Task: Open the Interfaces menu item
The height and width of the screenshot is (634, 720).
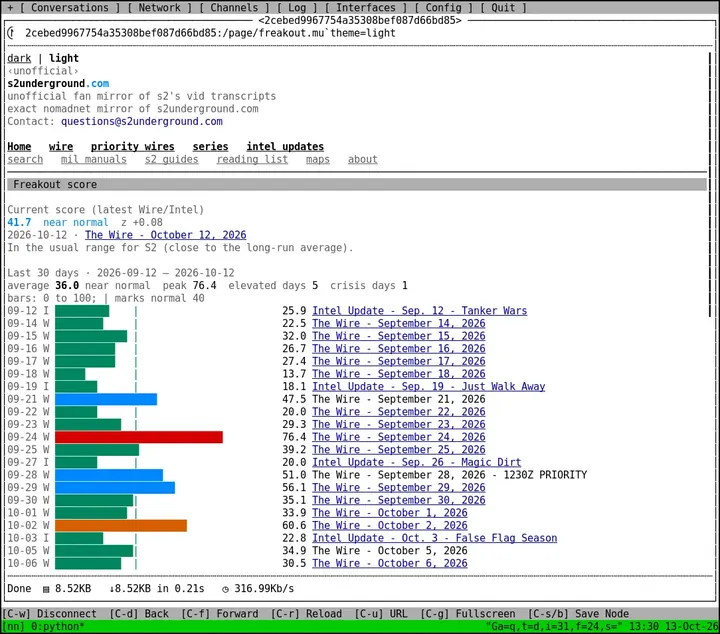Action: tap(366, 7)
